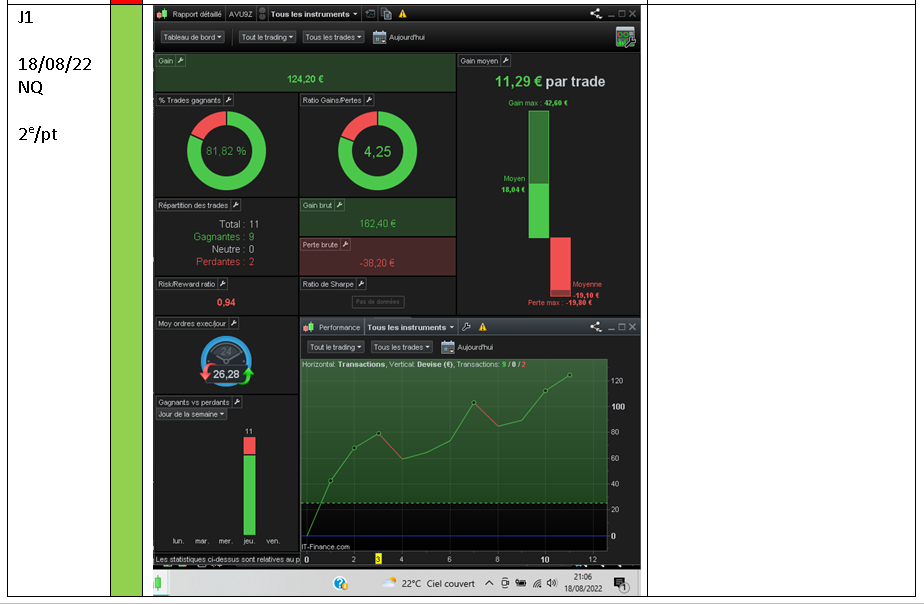
Task: Click the green Thursday bar in Gagnants vs perdants
Action: tap(249, 495)
